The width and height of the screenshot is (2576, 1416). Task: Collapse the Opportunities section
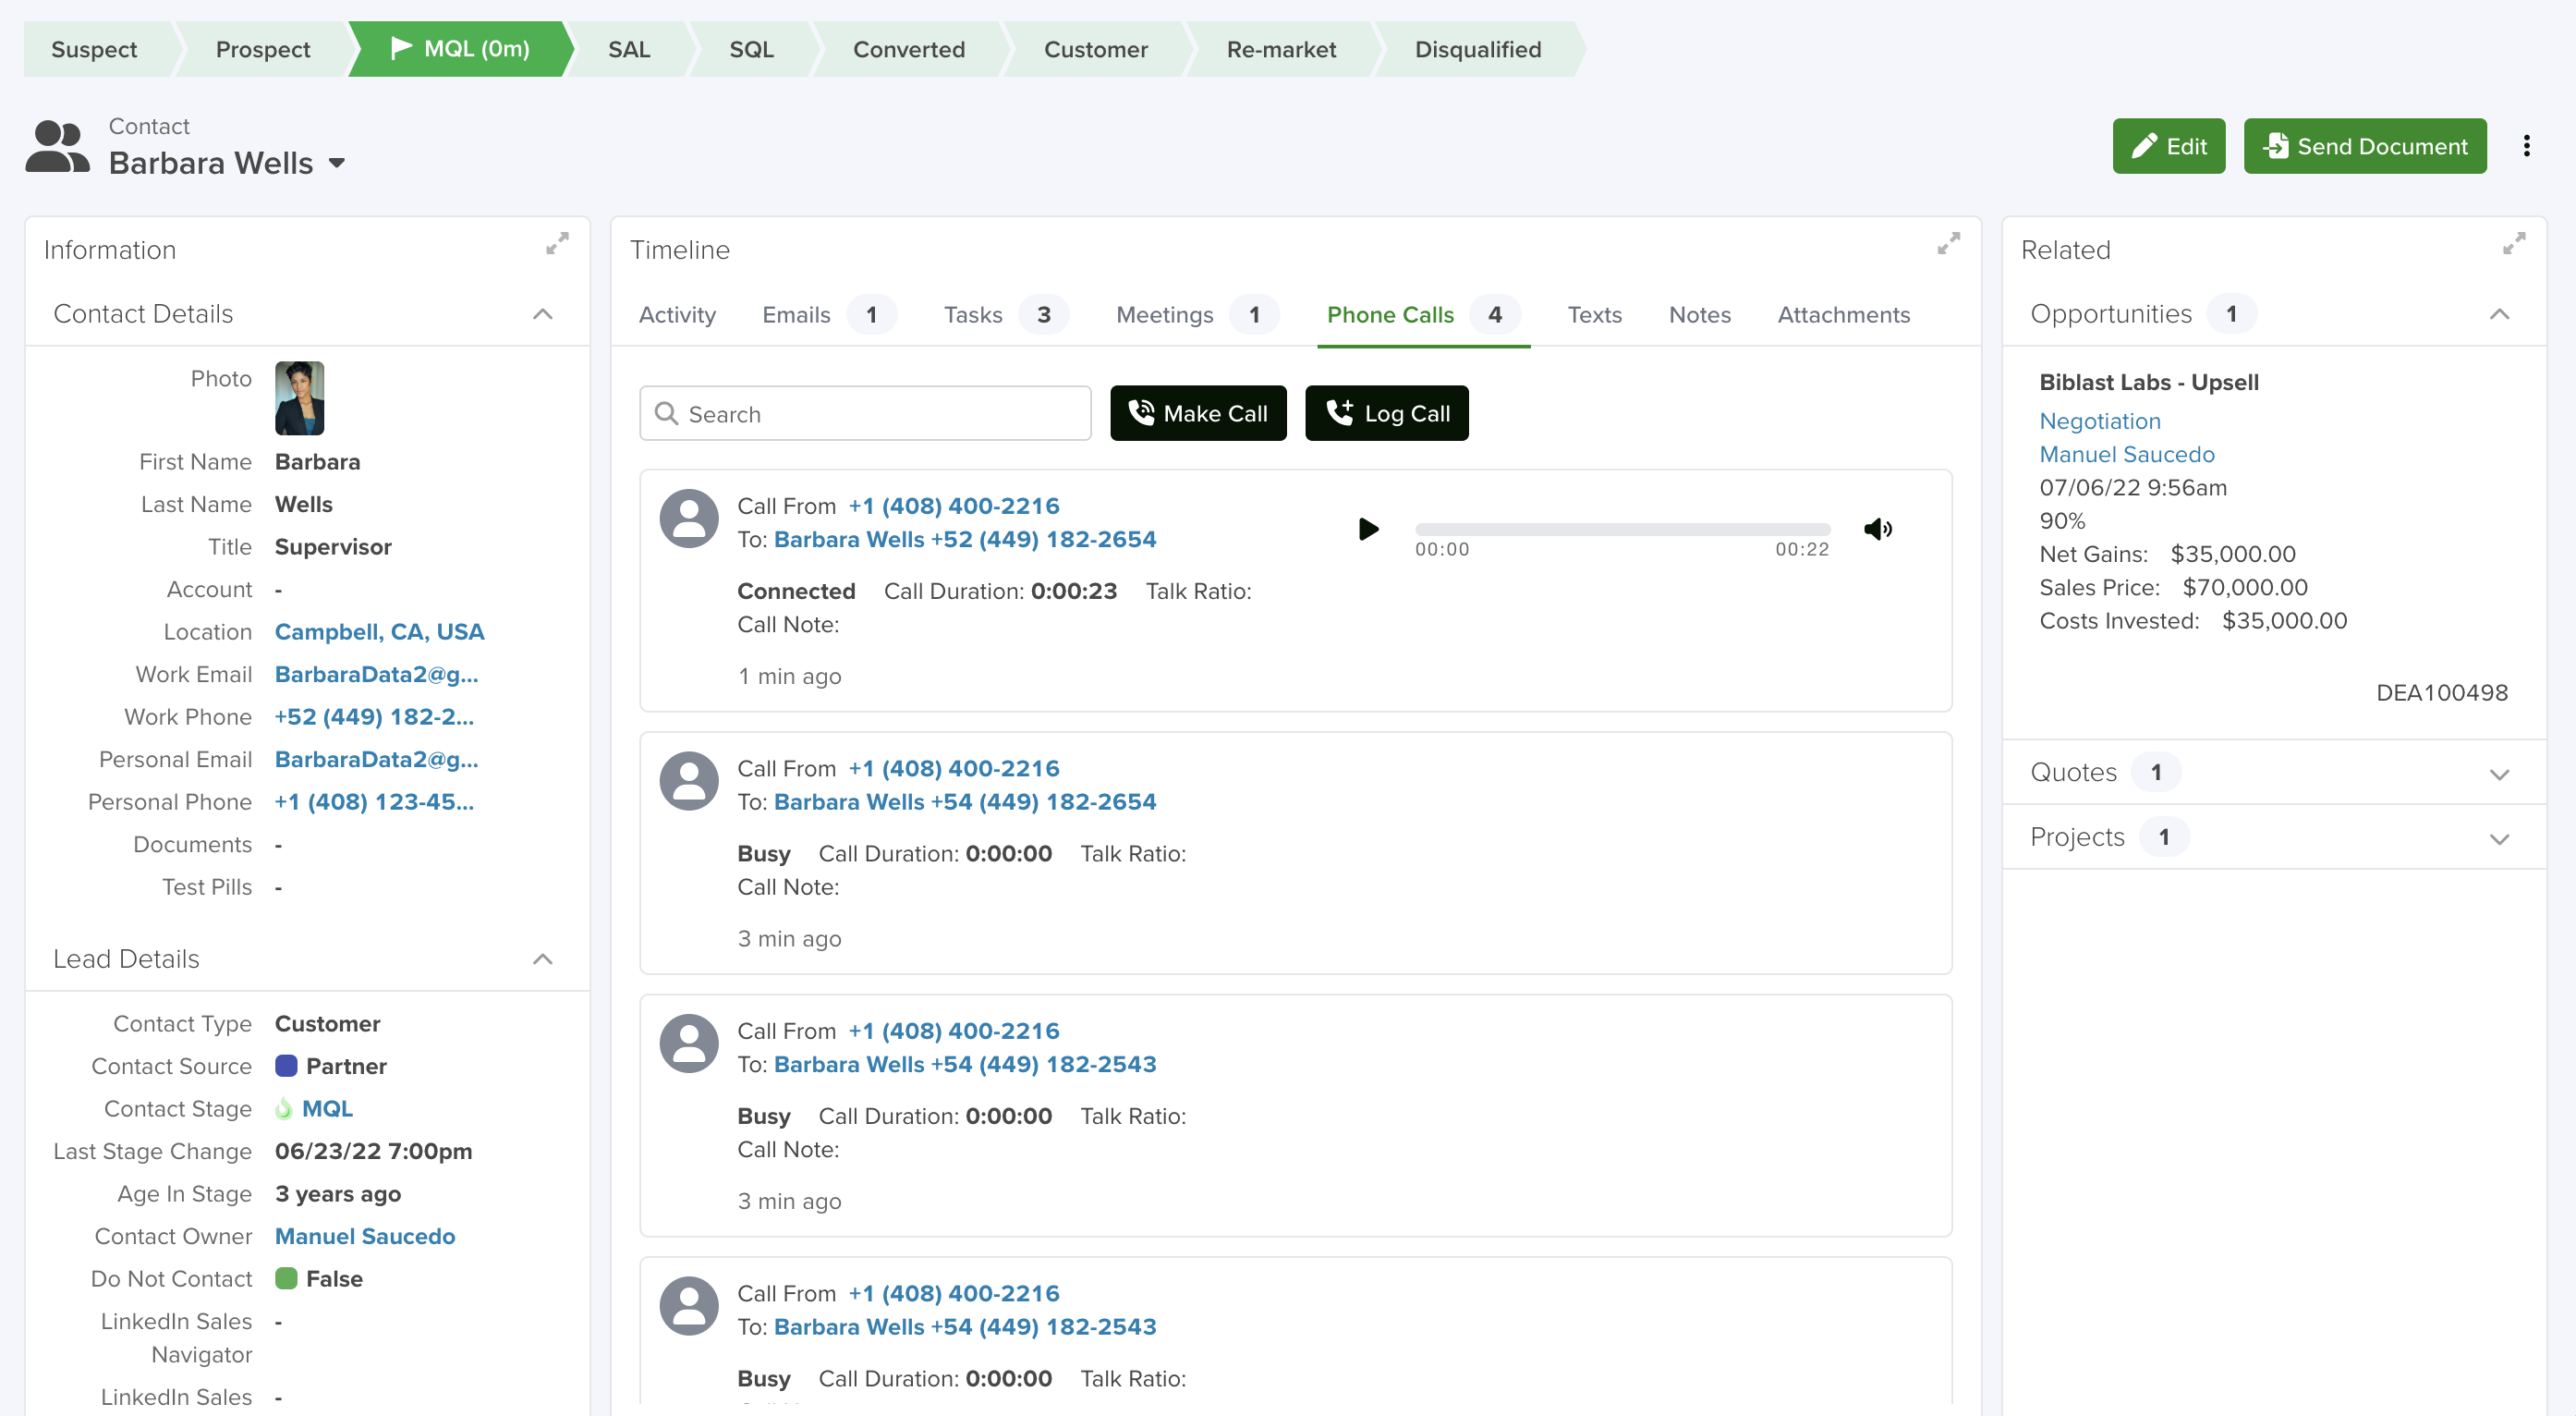[x=2499, y=314]
